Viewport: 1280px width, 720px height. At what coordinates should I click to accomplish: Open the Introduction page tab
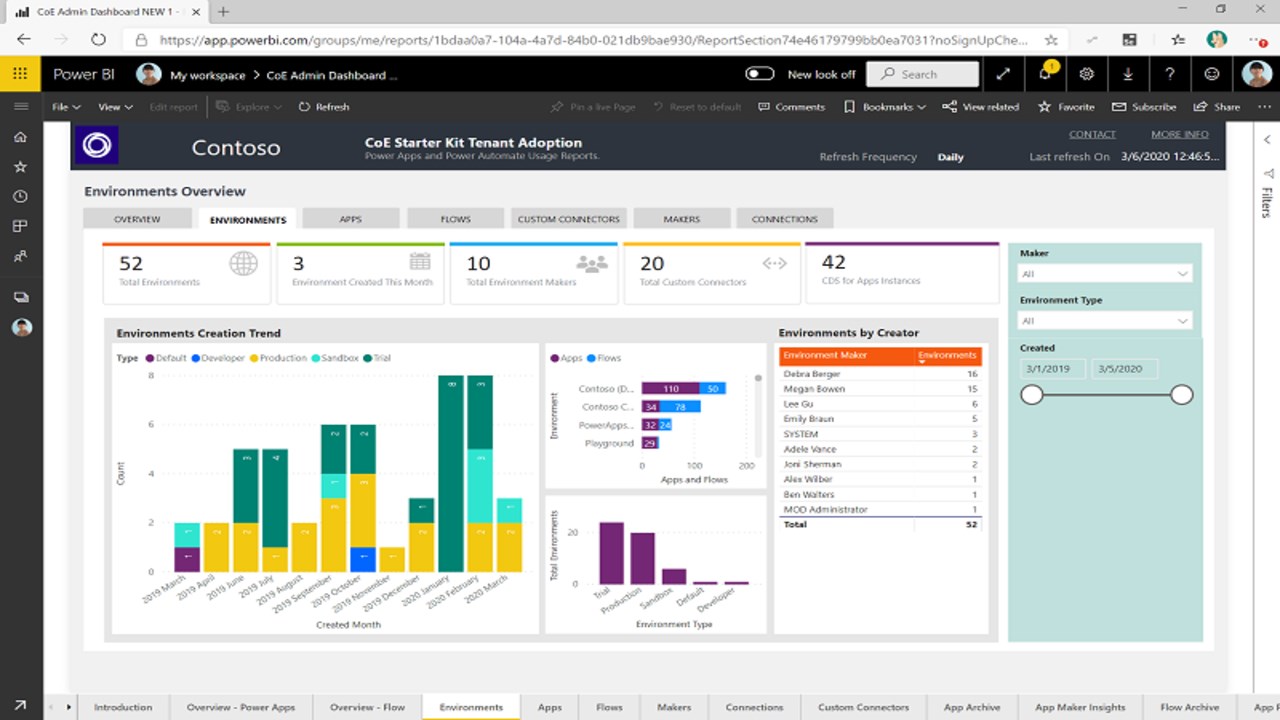[123, 707]
